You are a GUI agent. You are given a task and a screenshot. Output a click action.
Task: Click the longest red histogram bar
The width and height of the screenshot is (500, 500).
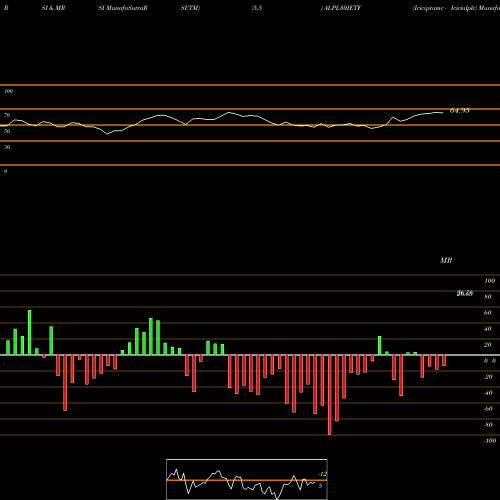[330, 395]
